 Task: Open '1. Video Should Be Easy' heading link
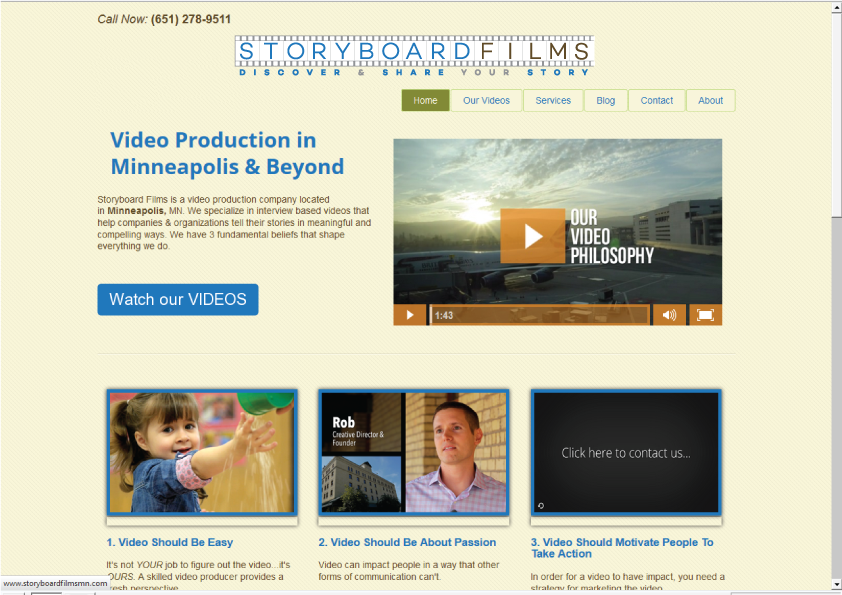tap(170, 542)
